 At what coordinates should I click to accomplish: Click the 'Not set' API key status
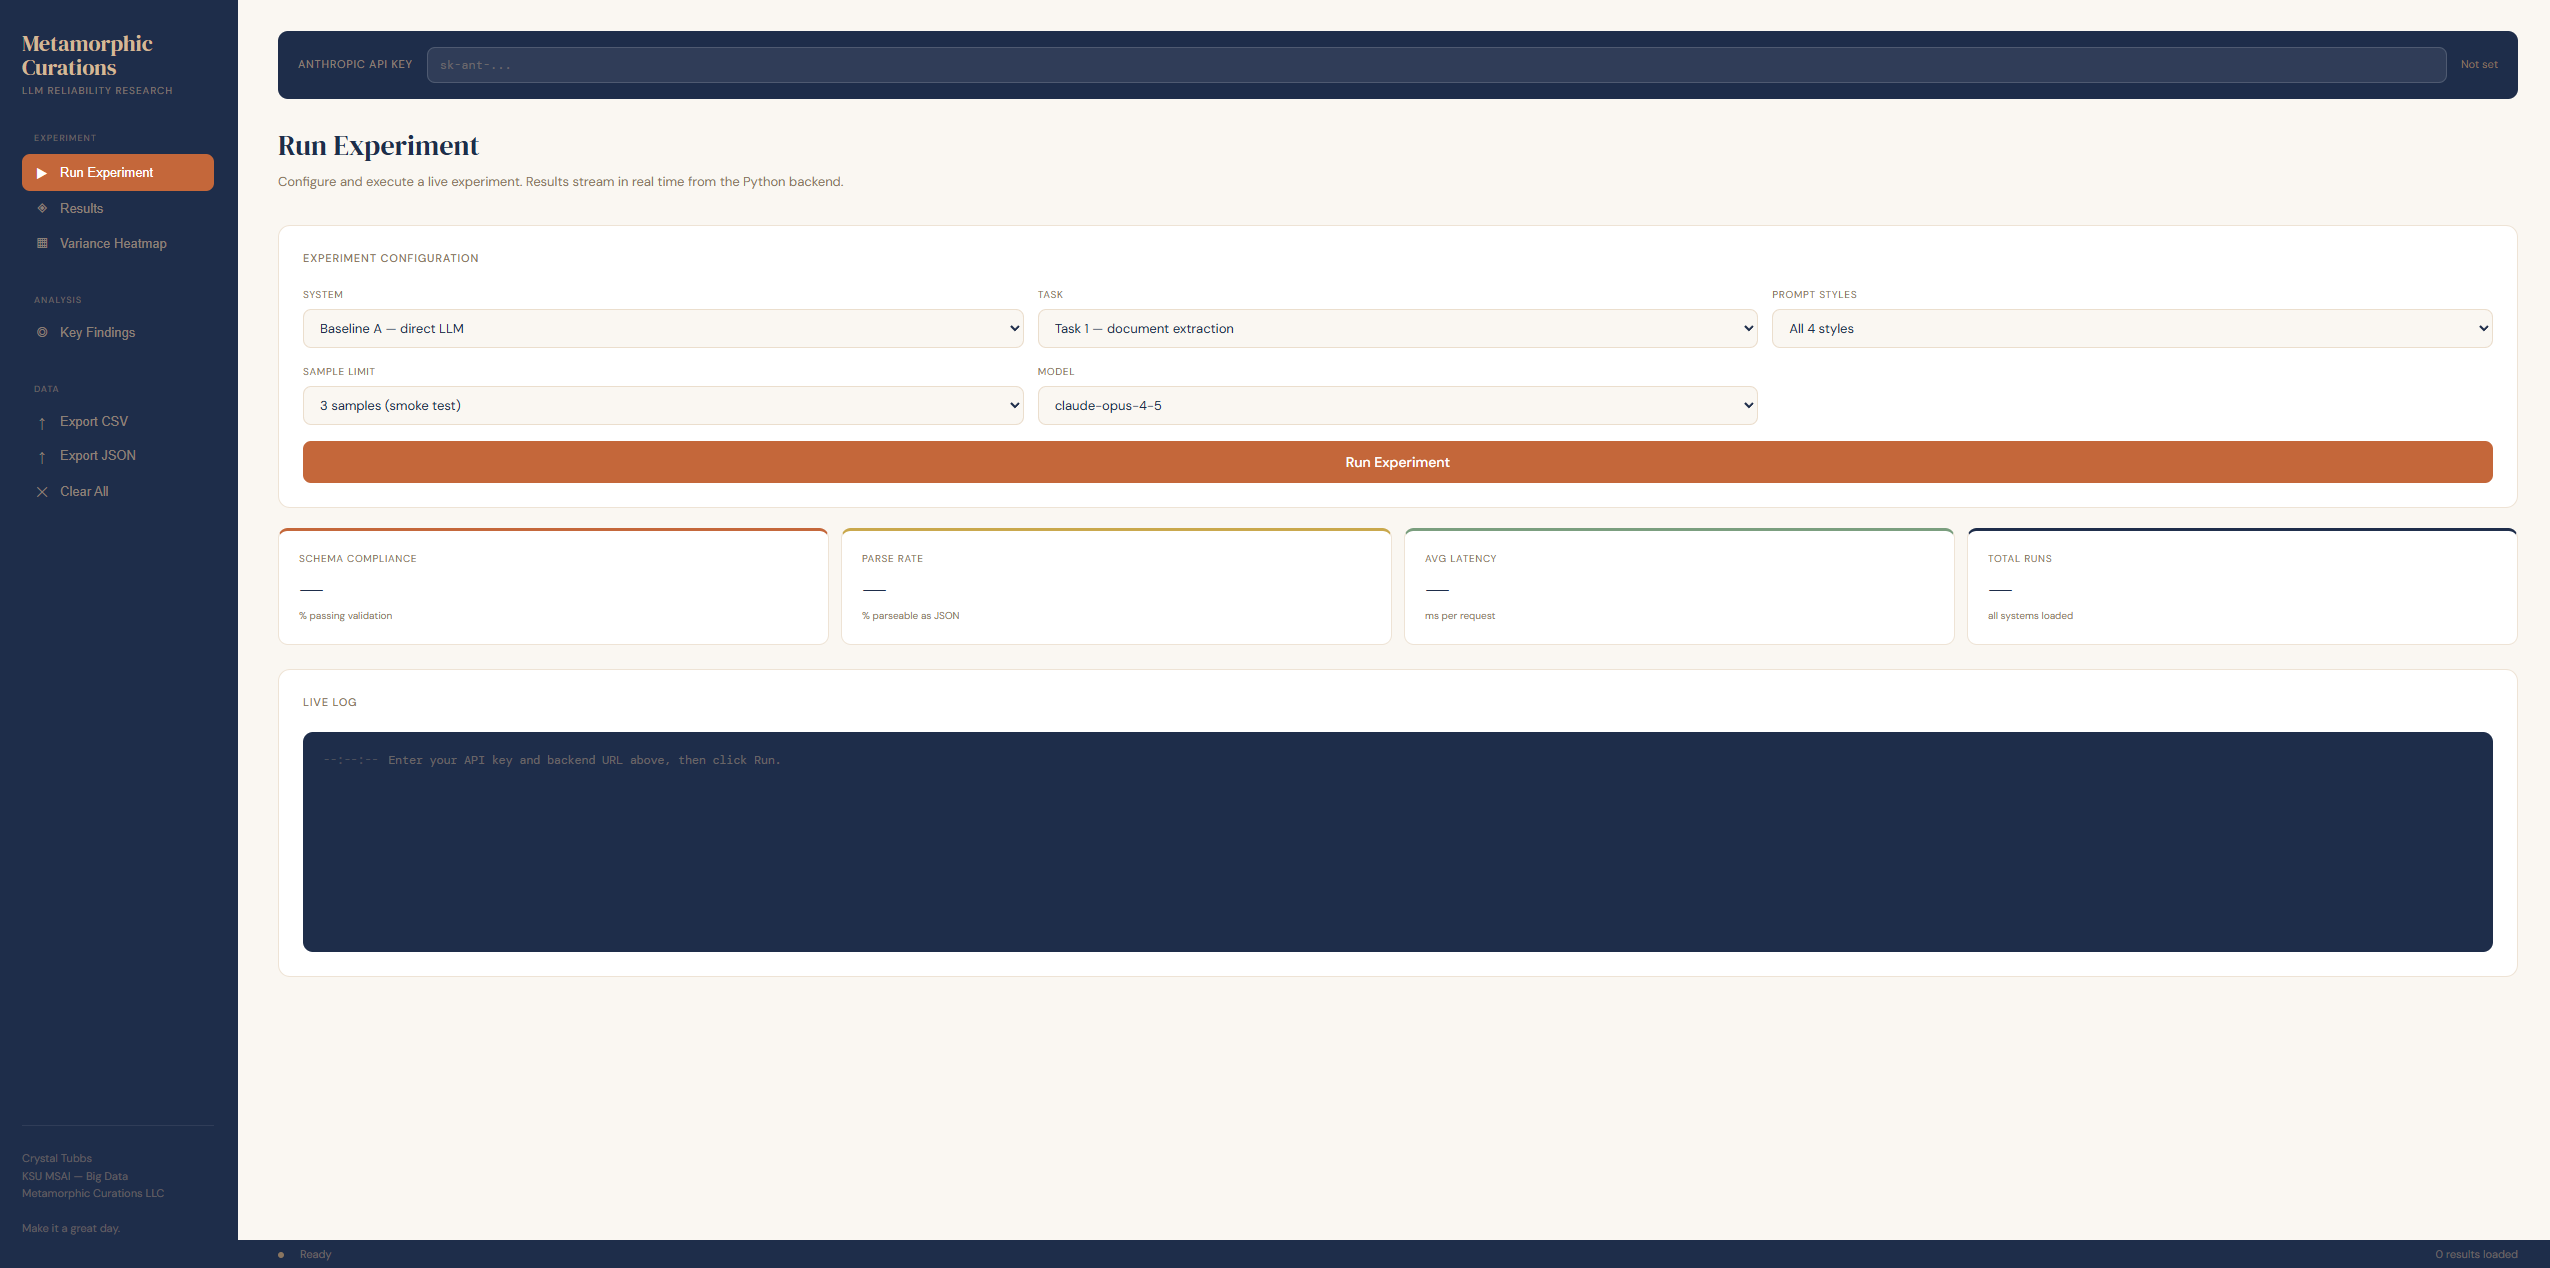coord(2479,65)
